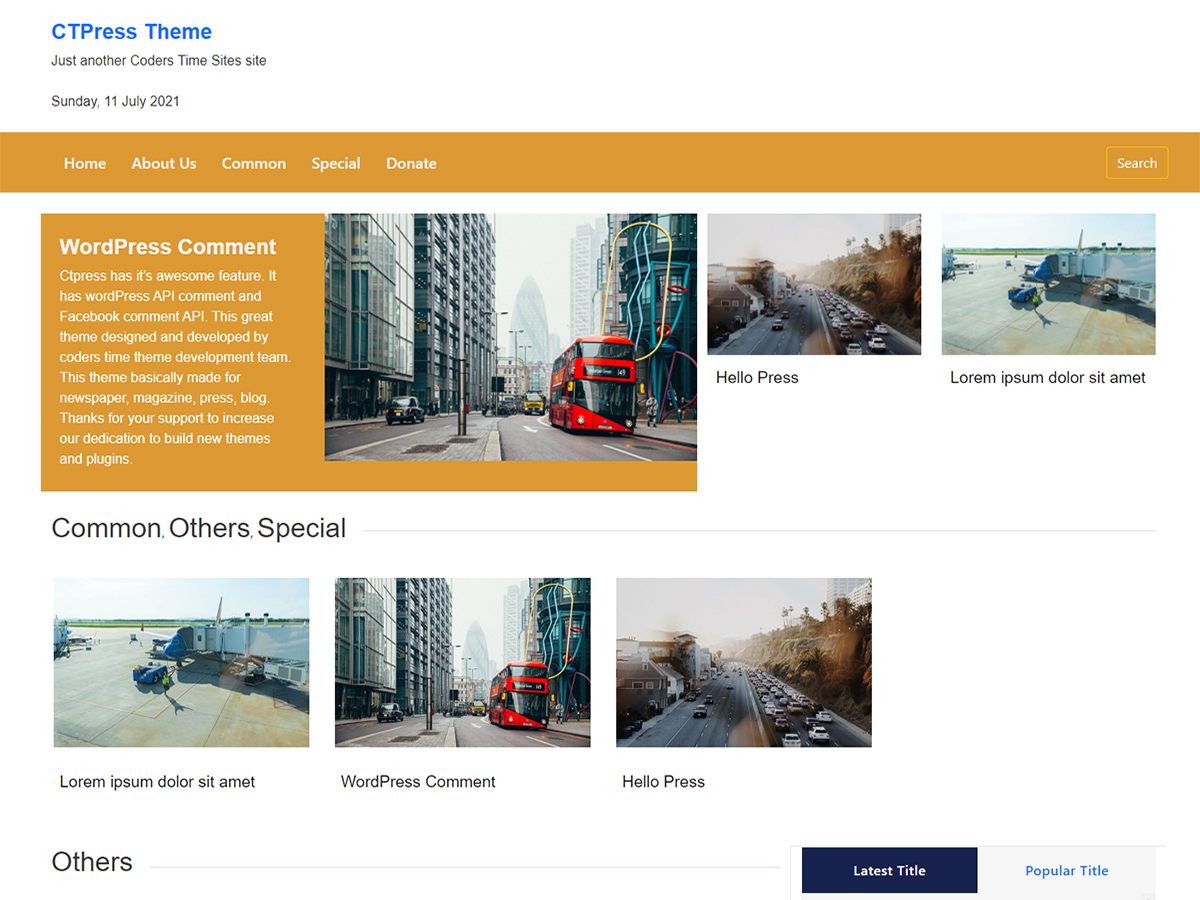Switch to the Latest Title tab

(x=889, y=871)
